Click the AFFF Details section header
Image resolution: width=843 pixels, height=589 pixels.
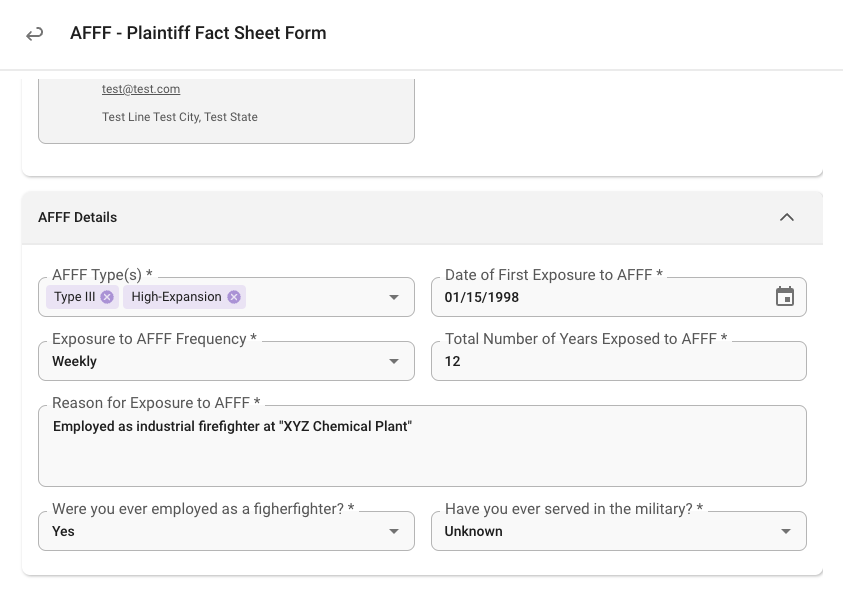tap(422, 218)
